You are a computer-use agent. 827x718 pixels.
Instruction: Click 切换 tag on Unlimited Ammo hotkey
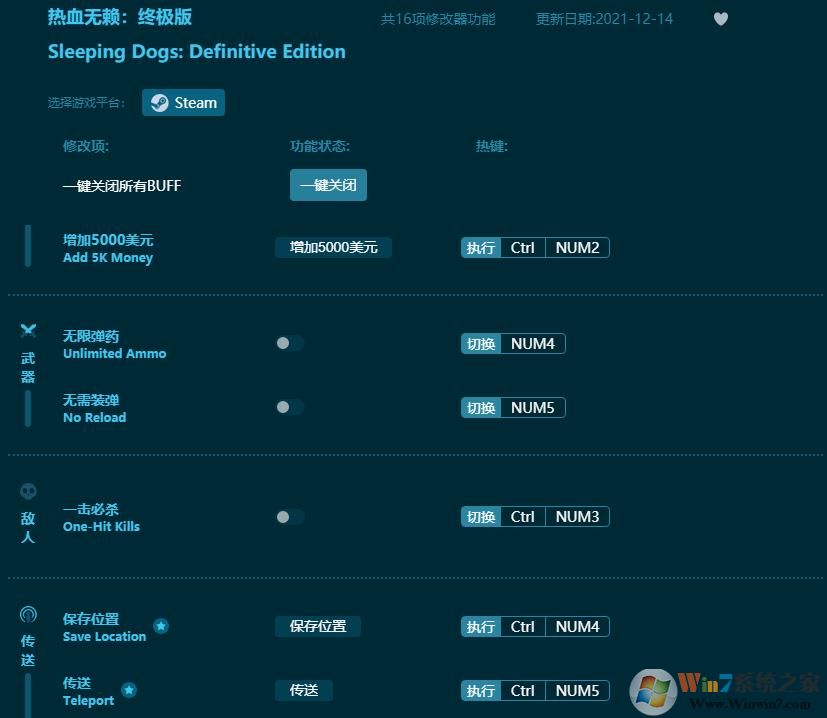point(480,344)
